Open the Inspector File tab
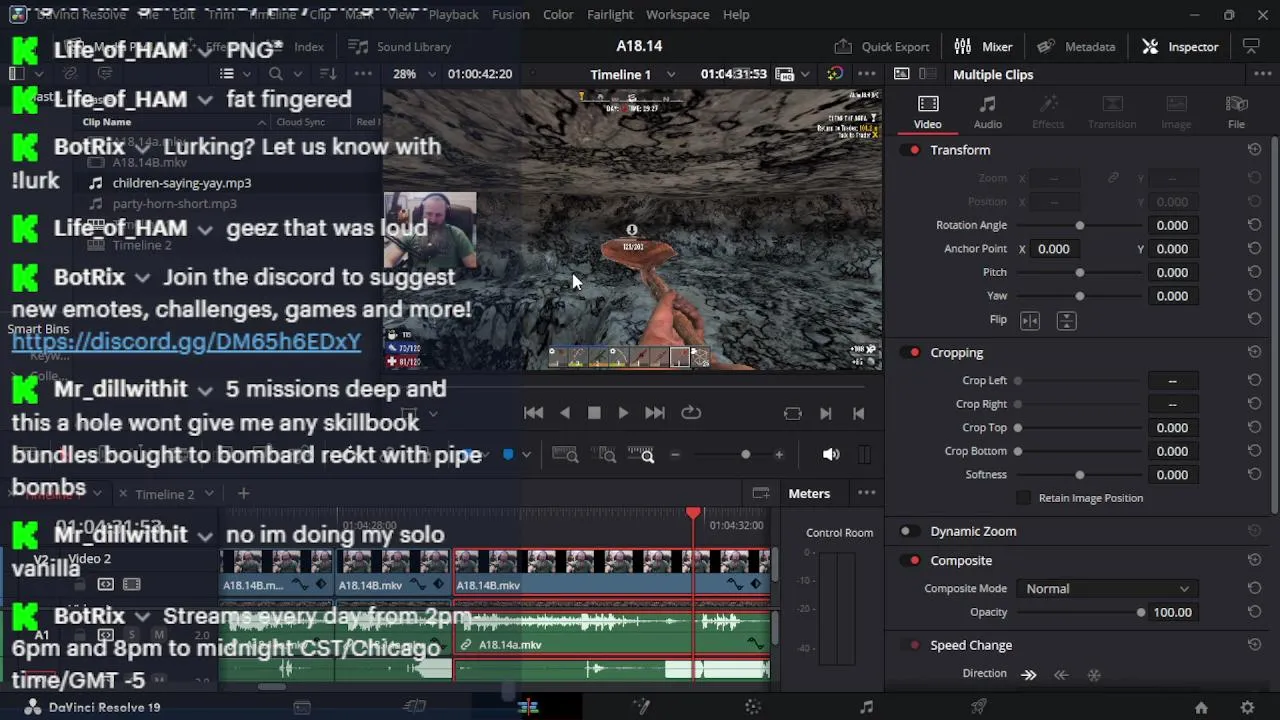 (x=1236, y=112)
